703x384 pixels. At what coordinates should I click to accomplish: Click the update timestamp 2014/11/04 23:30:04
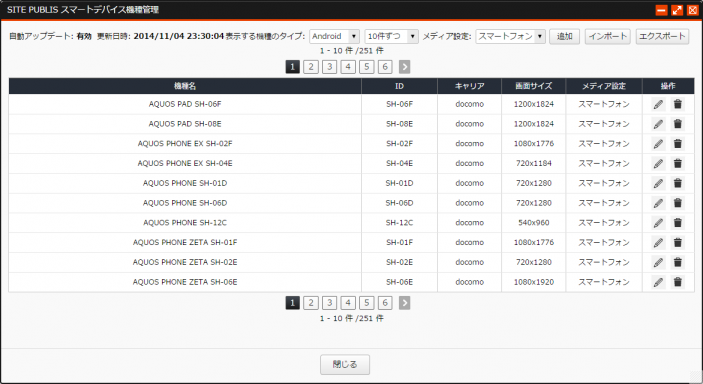click(x=178, y=36)
